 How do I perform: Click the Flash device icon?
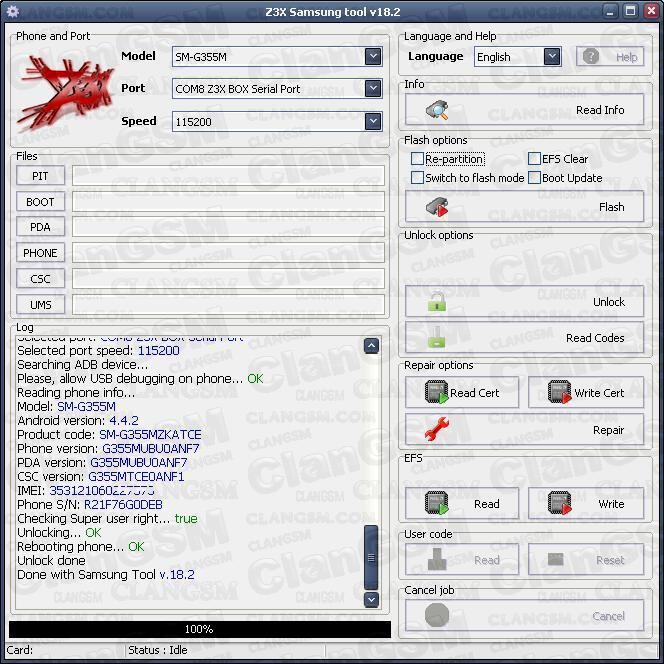pyautogui.click(x=437, y=207)
